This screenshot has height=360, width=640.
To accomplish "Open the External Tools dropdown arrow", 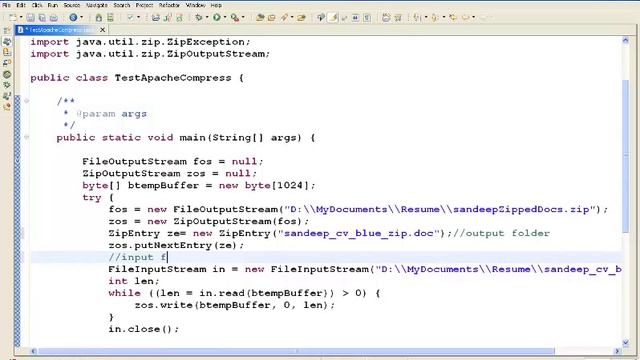I will coord(243,18).
